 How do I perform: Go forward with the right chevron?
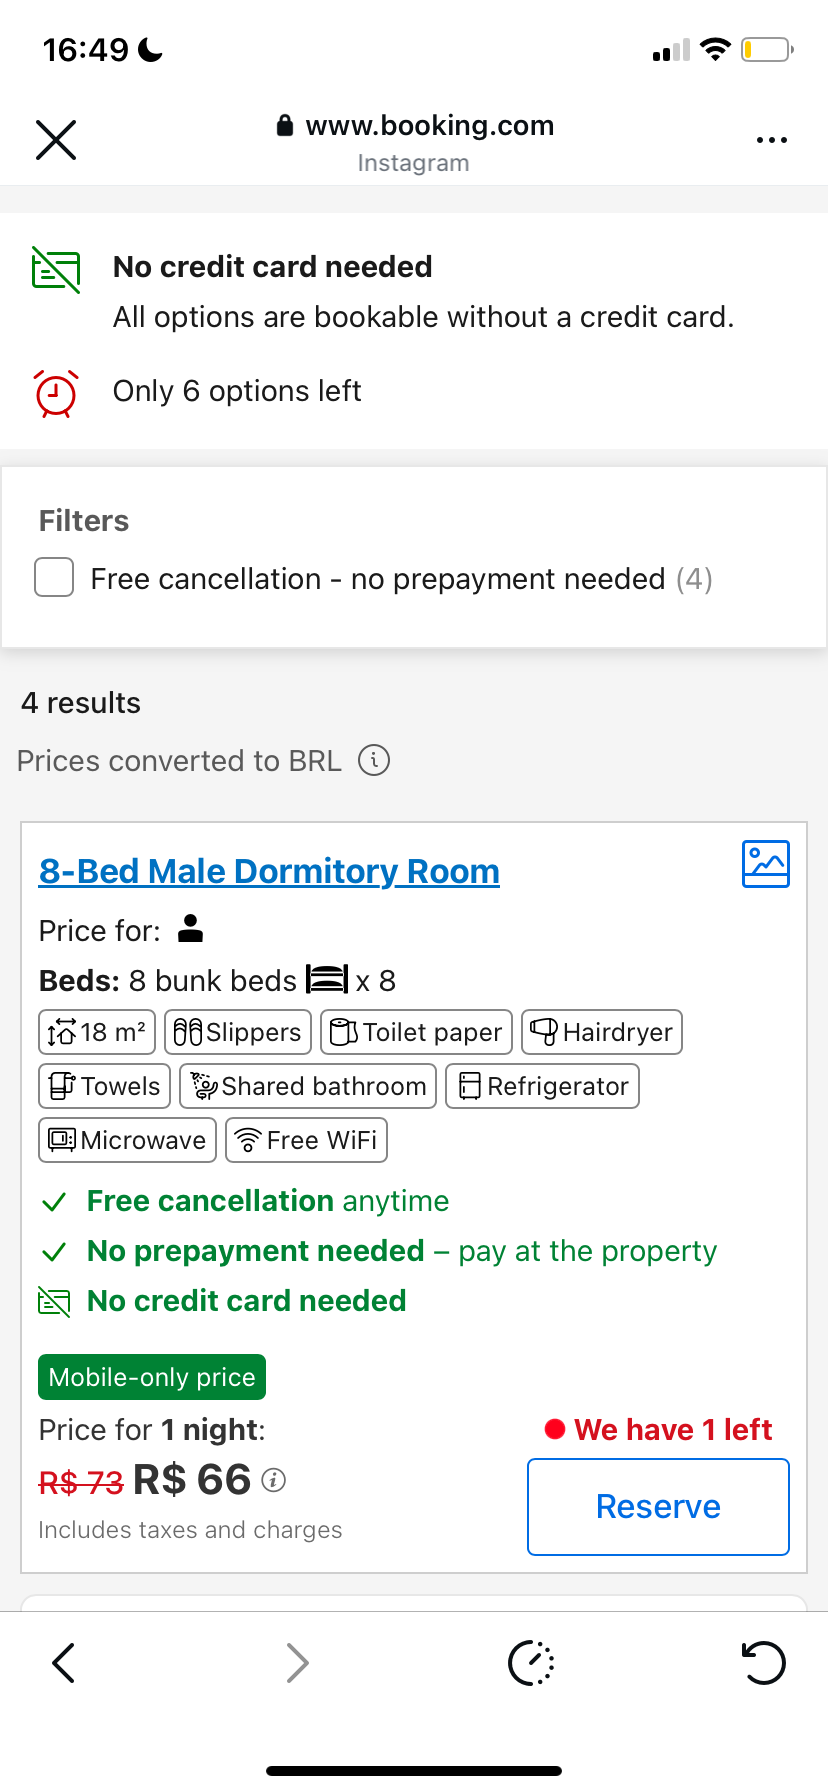pyautogui.click(x=297, y=1664)
